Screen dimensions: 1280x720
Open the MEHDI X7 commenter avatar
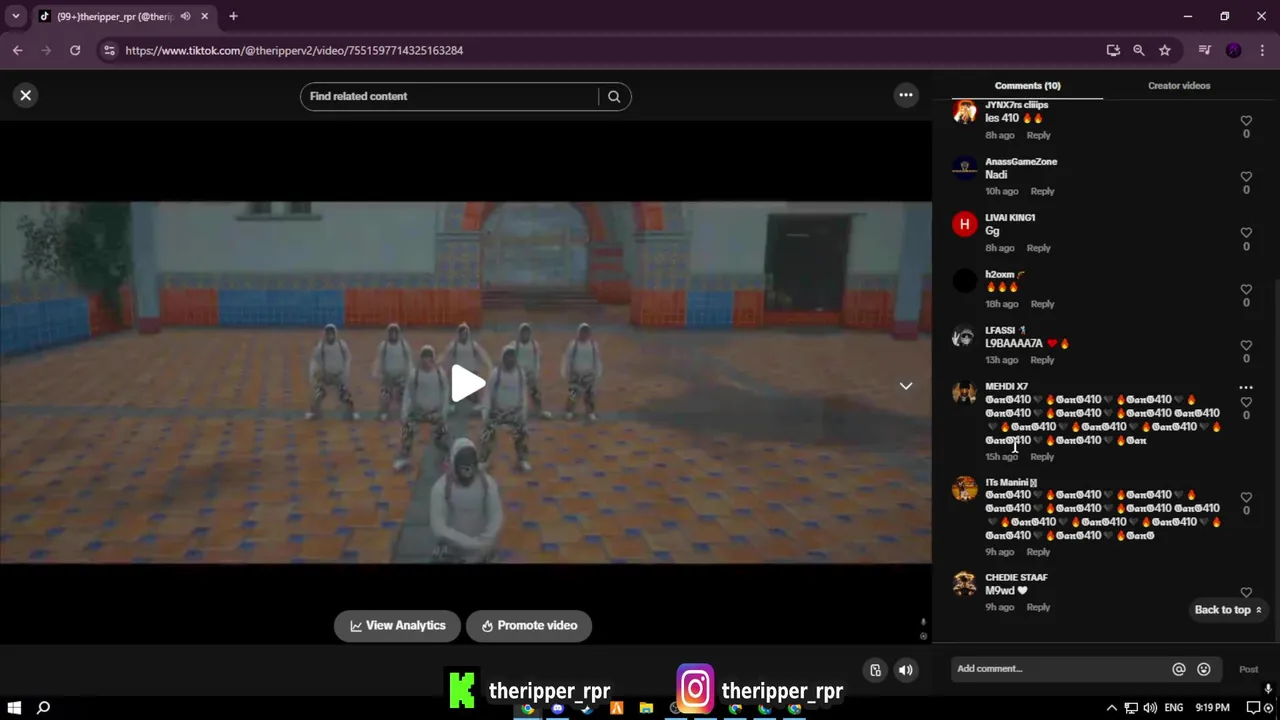964,393
